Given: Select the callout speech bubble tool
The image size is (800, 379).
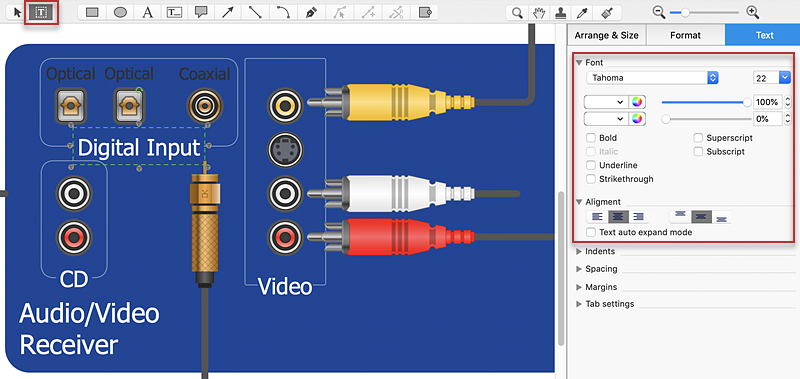Looking at the screenshot, I should (202, 12).
